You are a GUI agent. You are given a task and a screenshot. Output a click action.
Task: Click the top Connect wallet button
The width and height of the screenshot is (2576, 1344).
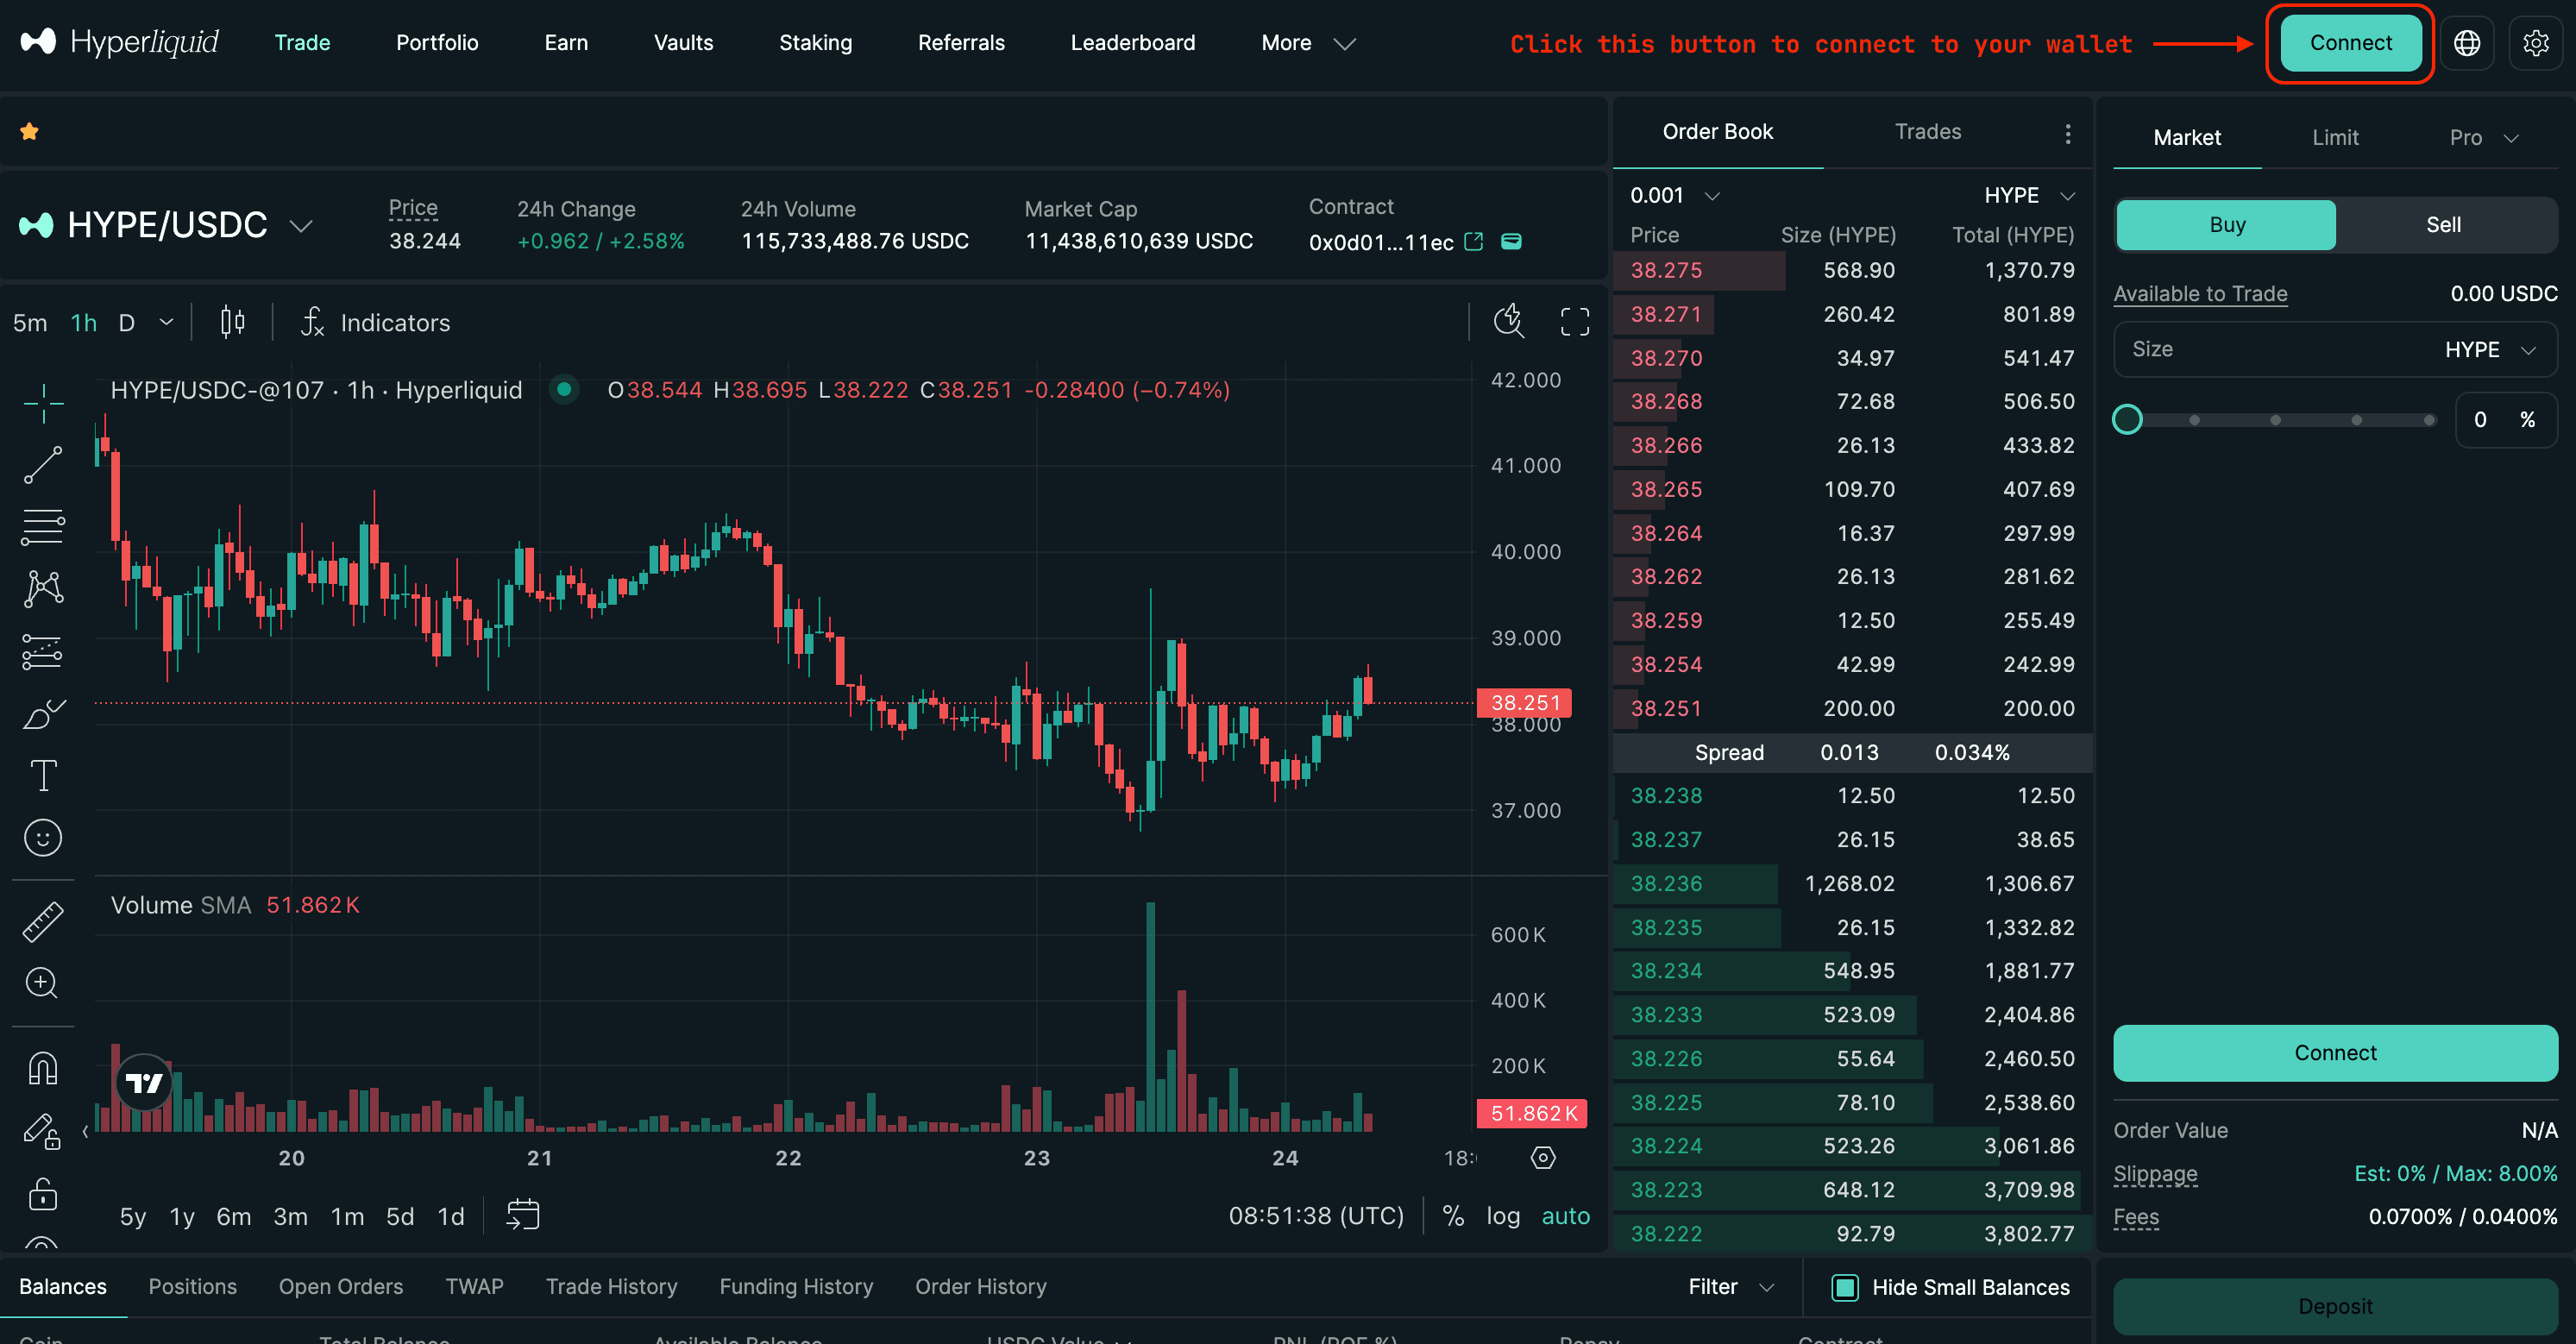coord(2350,43)
